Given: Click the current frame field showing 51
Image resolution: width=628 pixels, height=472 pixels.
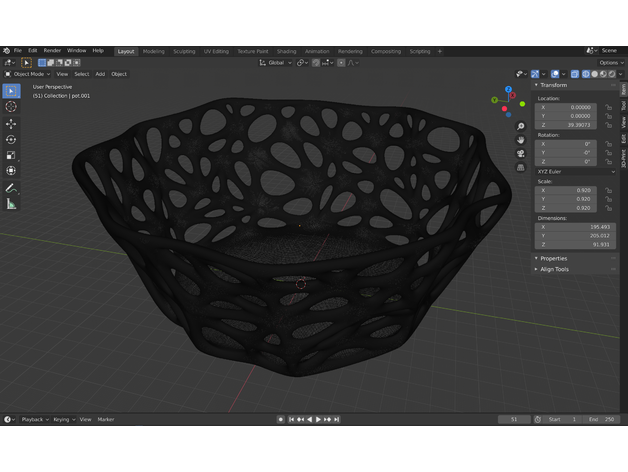Looking at the screenshot, I should pos(514,420).
